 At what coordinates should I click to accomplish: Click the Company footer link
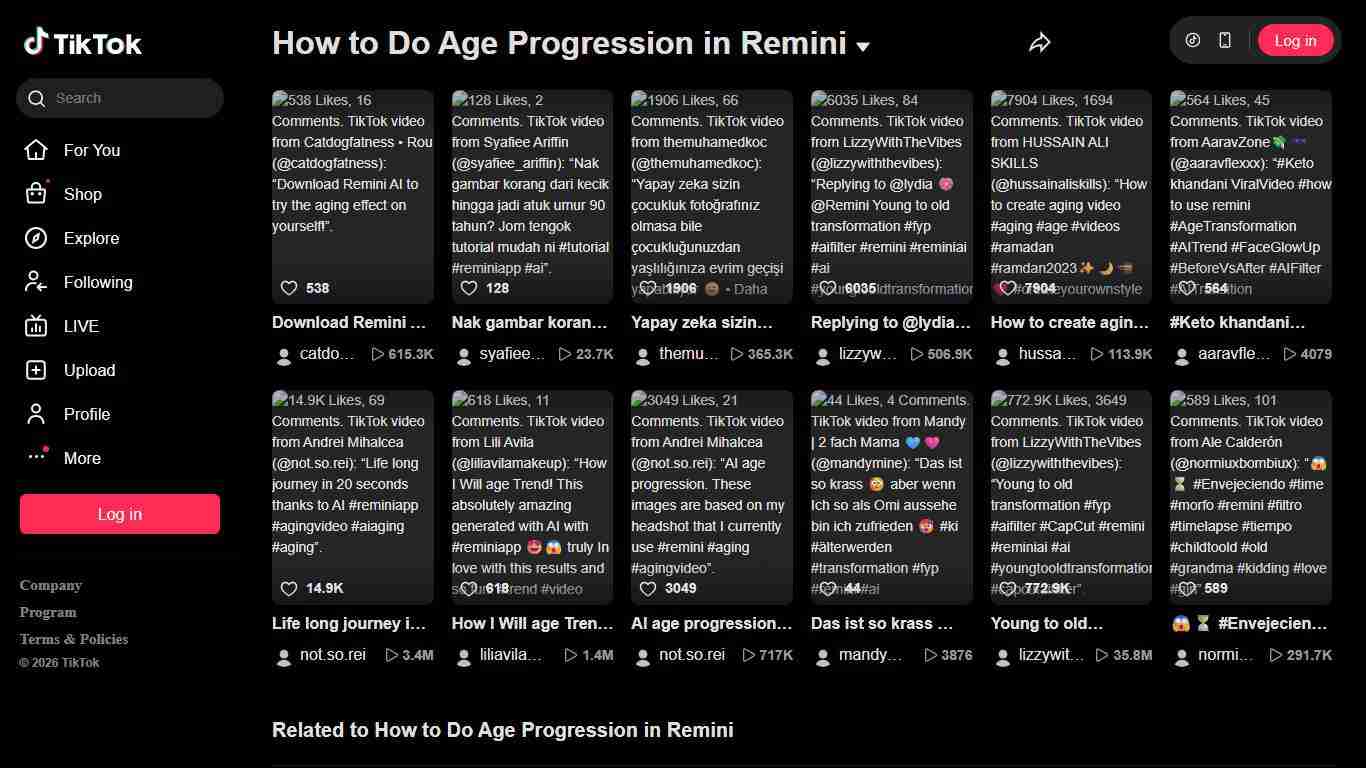(x=50, y=585)
